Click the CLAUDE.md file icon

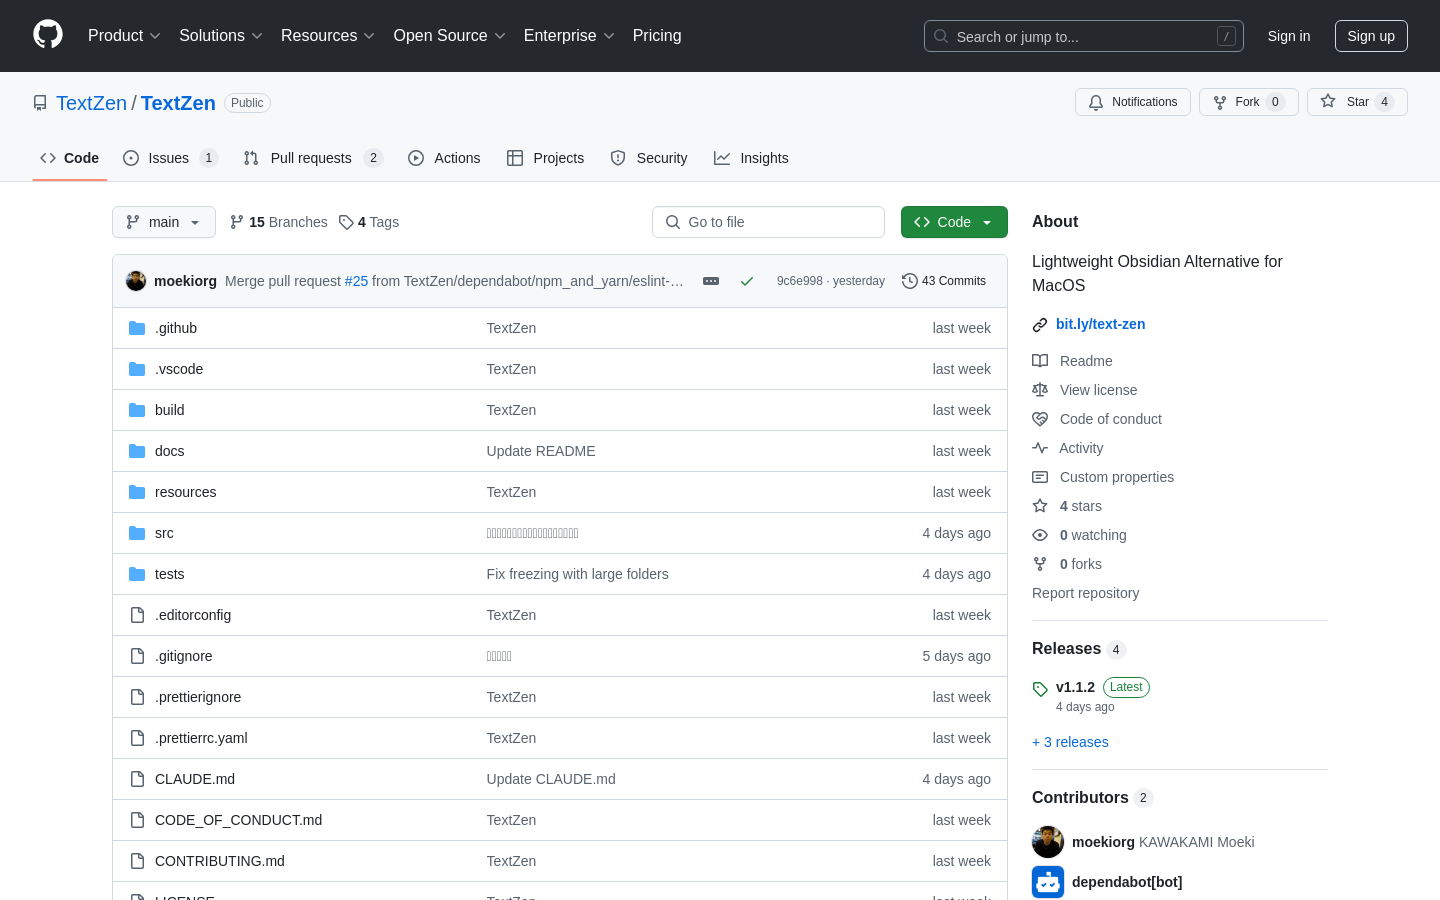pos(137,779)
